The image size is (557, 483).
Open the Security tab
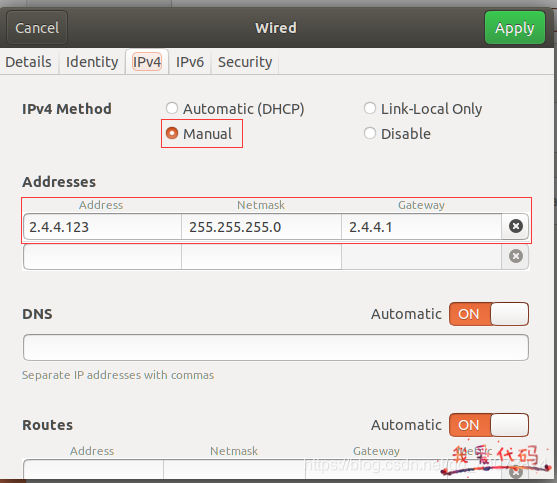coord(245,62)
